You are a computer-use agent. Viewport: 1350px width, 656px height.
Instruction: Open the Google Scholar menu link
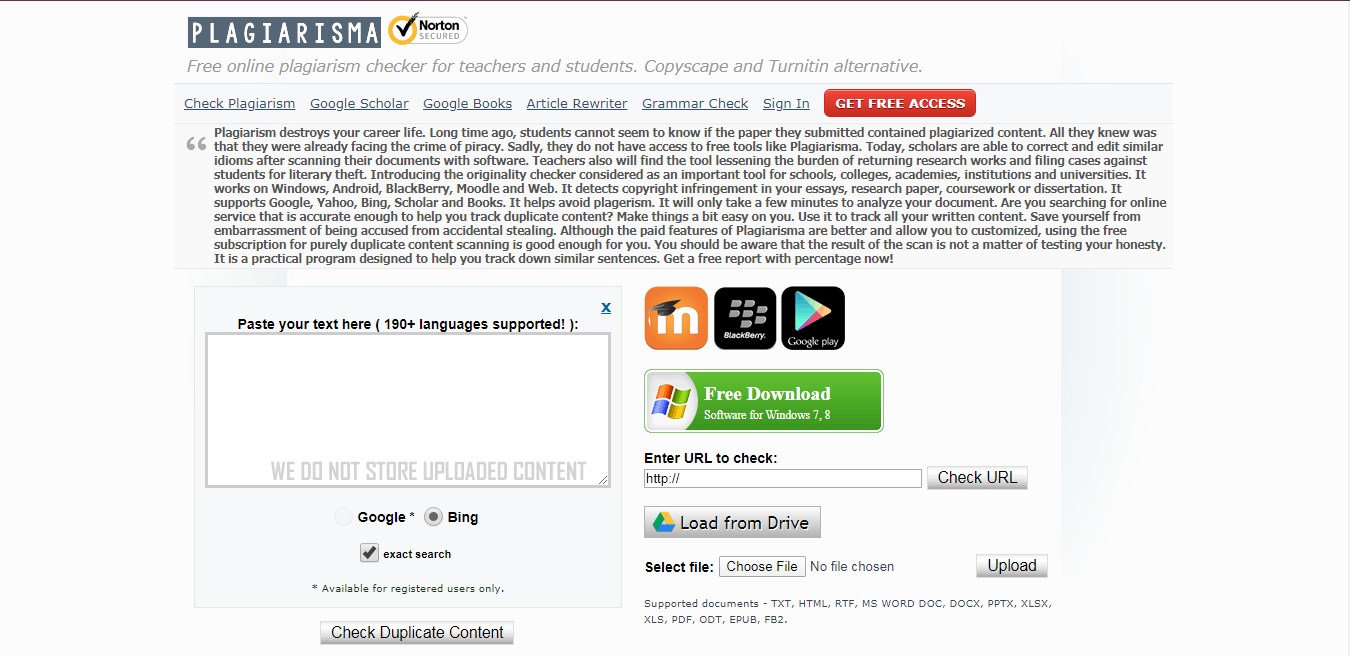pyautogui.click(x=359, y=104)
